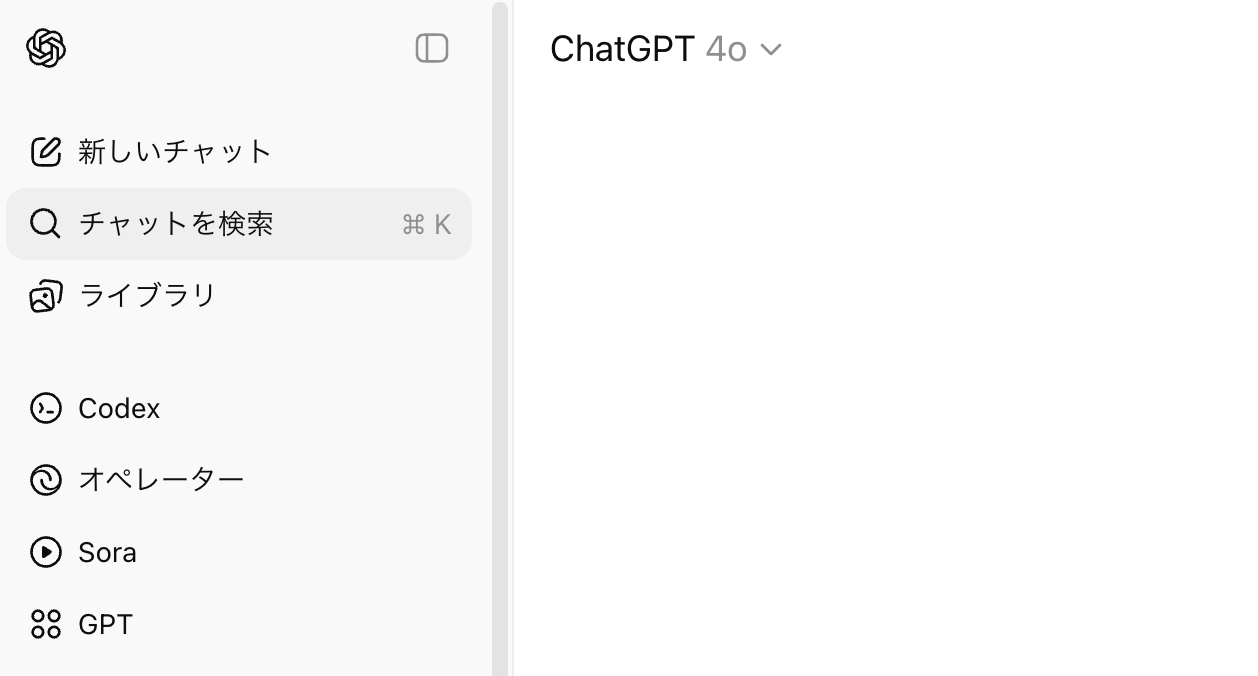Screen dimensions: 1258x676
Task: Click the sidebar vertical scrollbar
Action: click(x=500, y=338)
